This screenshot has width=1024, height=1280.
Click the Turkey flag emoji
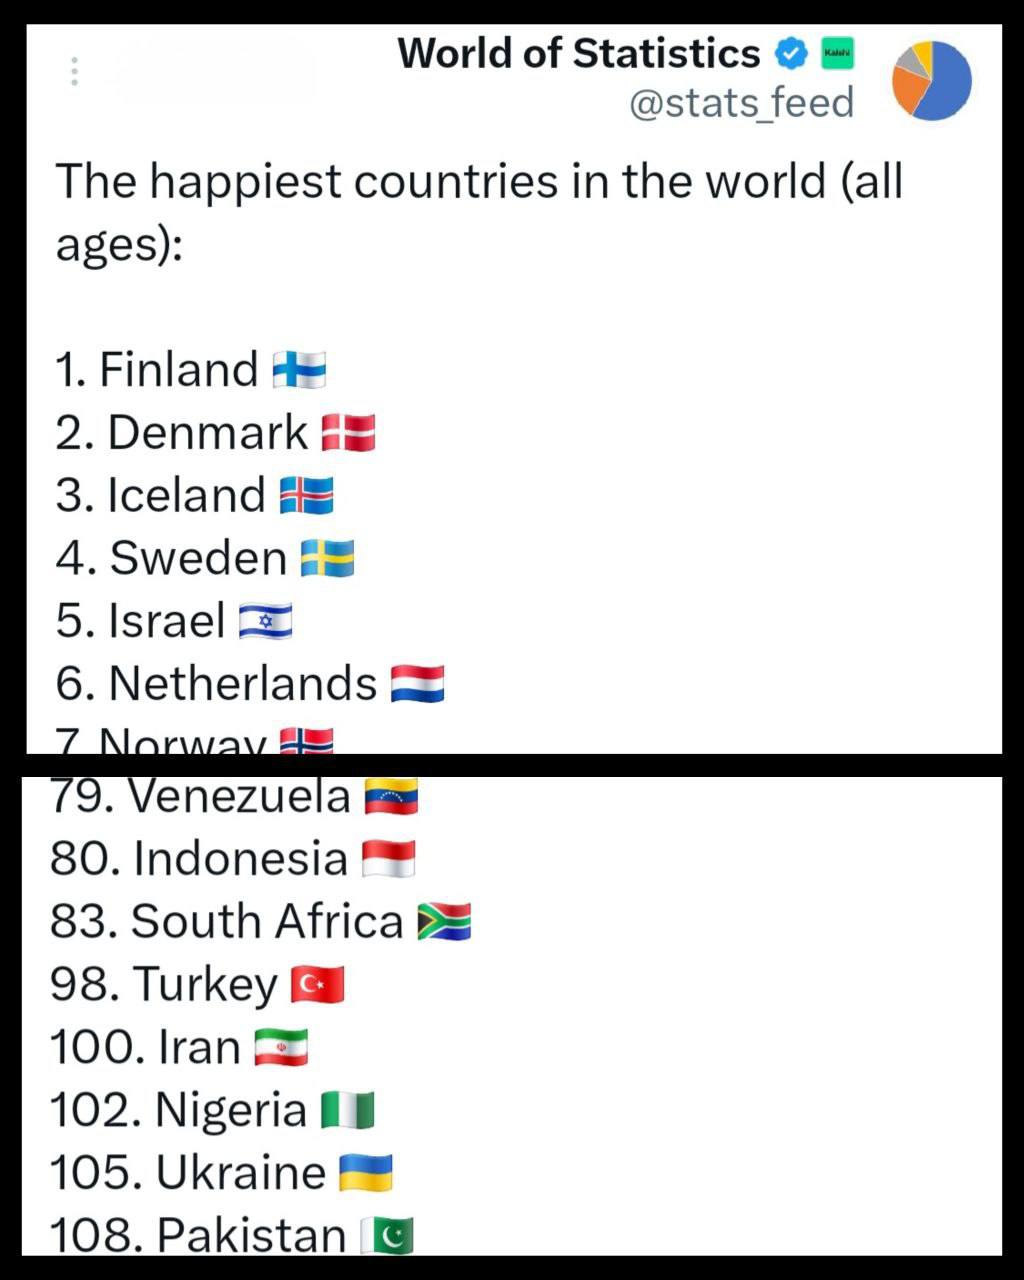318,985
